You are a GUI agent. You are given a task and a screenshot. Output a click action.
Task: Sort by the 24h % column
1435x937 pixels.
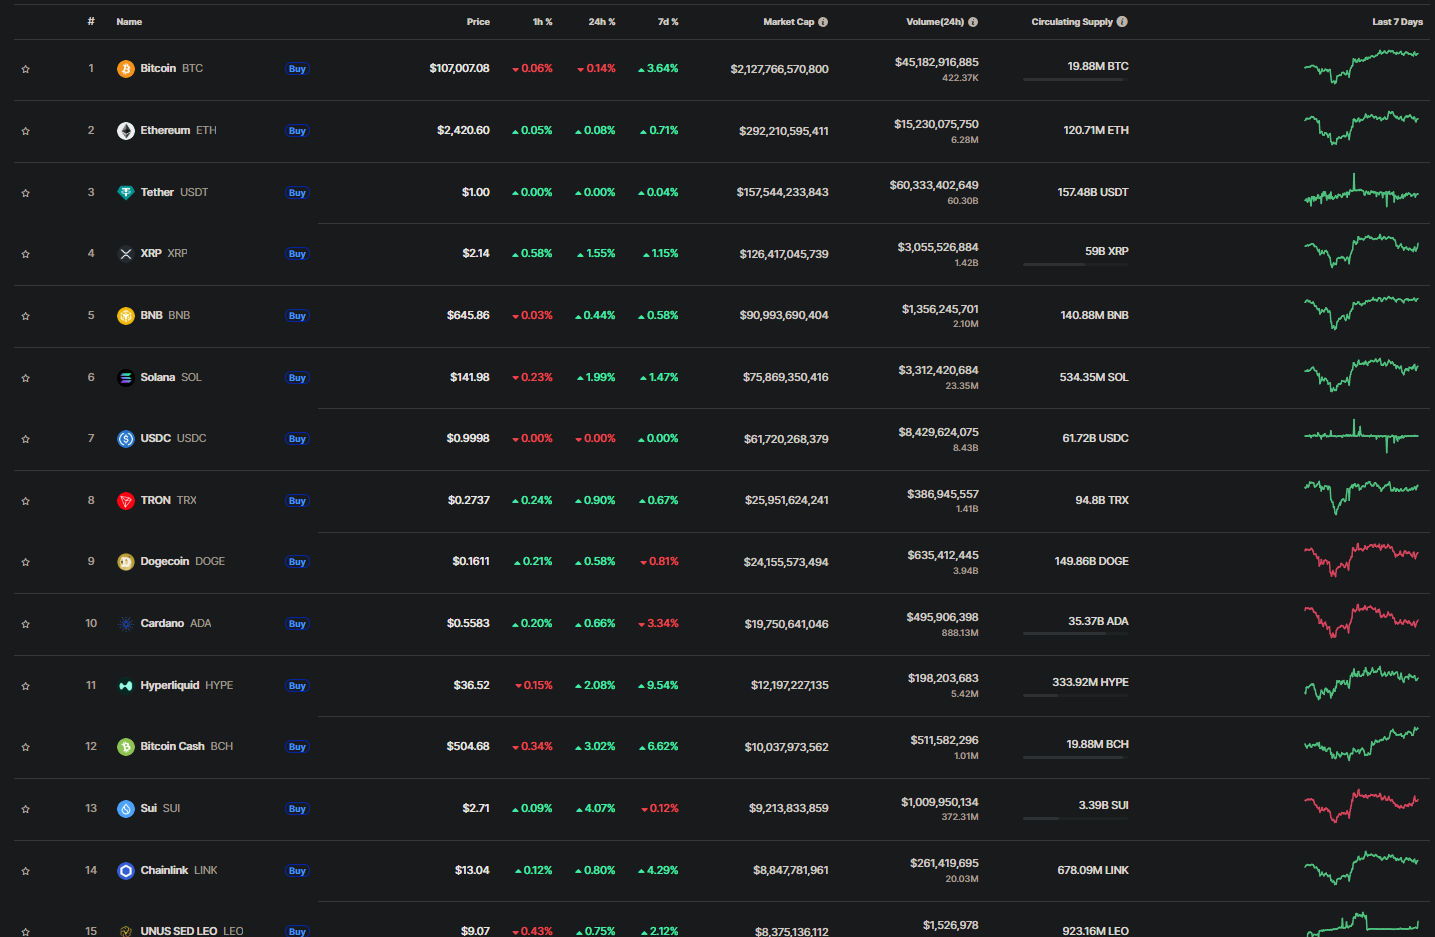[602, 22]
